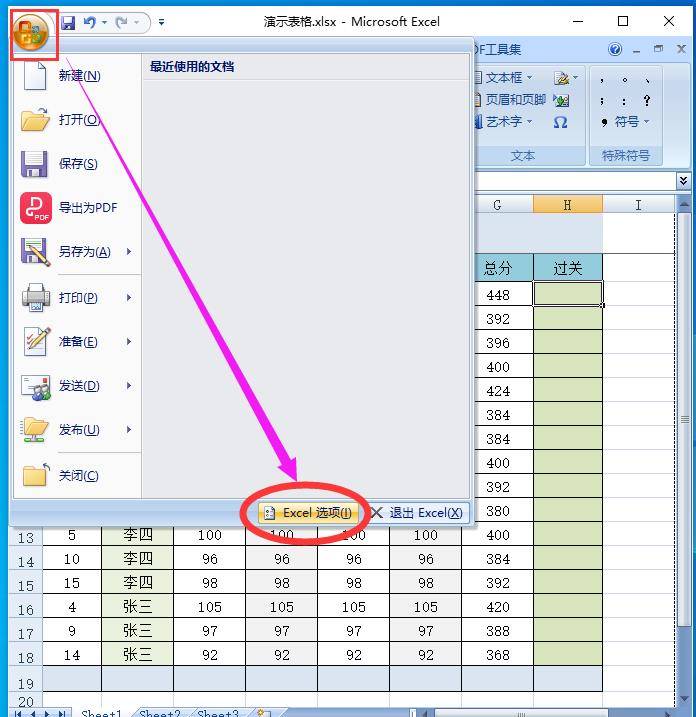Click the printer icon
696x717 pixels.
(36, 298)
